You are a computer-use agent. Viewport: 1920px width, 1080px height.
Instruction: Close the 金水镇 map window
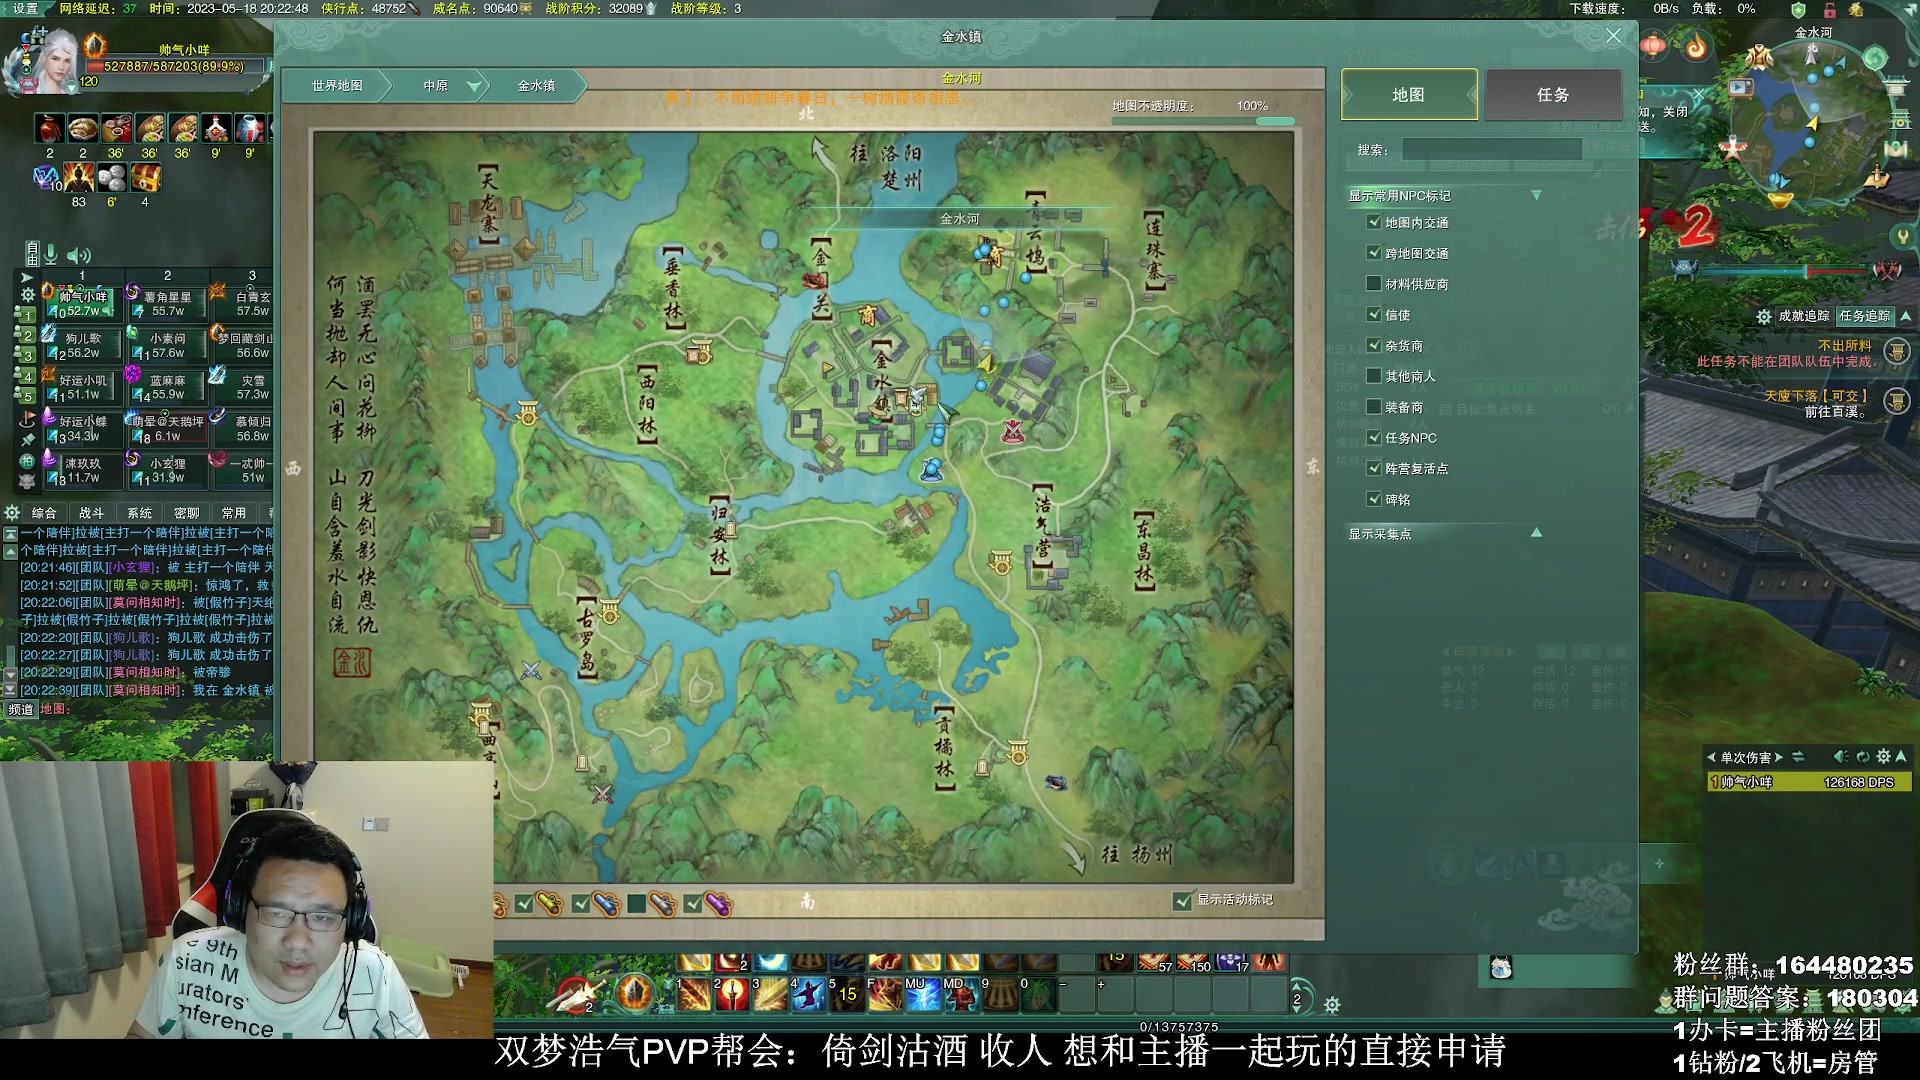[x=1613, y=36]
